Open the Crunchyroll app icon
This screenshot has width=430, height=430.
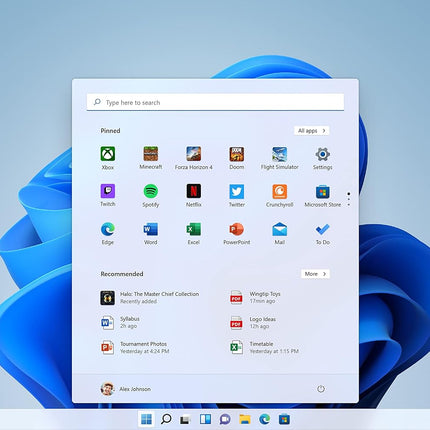tap(279, 195)
